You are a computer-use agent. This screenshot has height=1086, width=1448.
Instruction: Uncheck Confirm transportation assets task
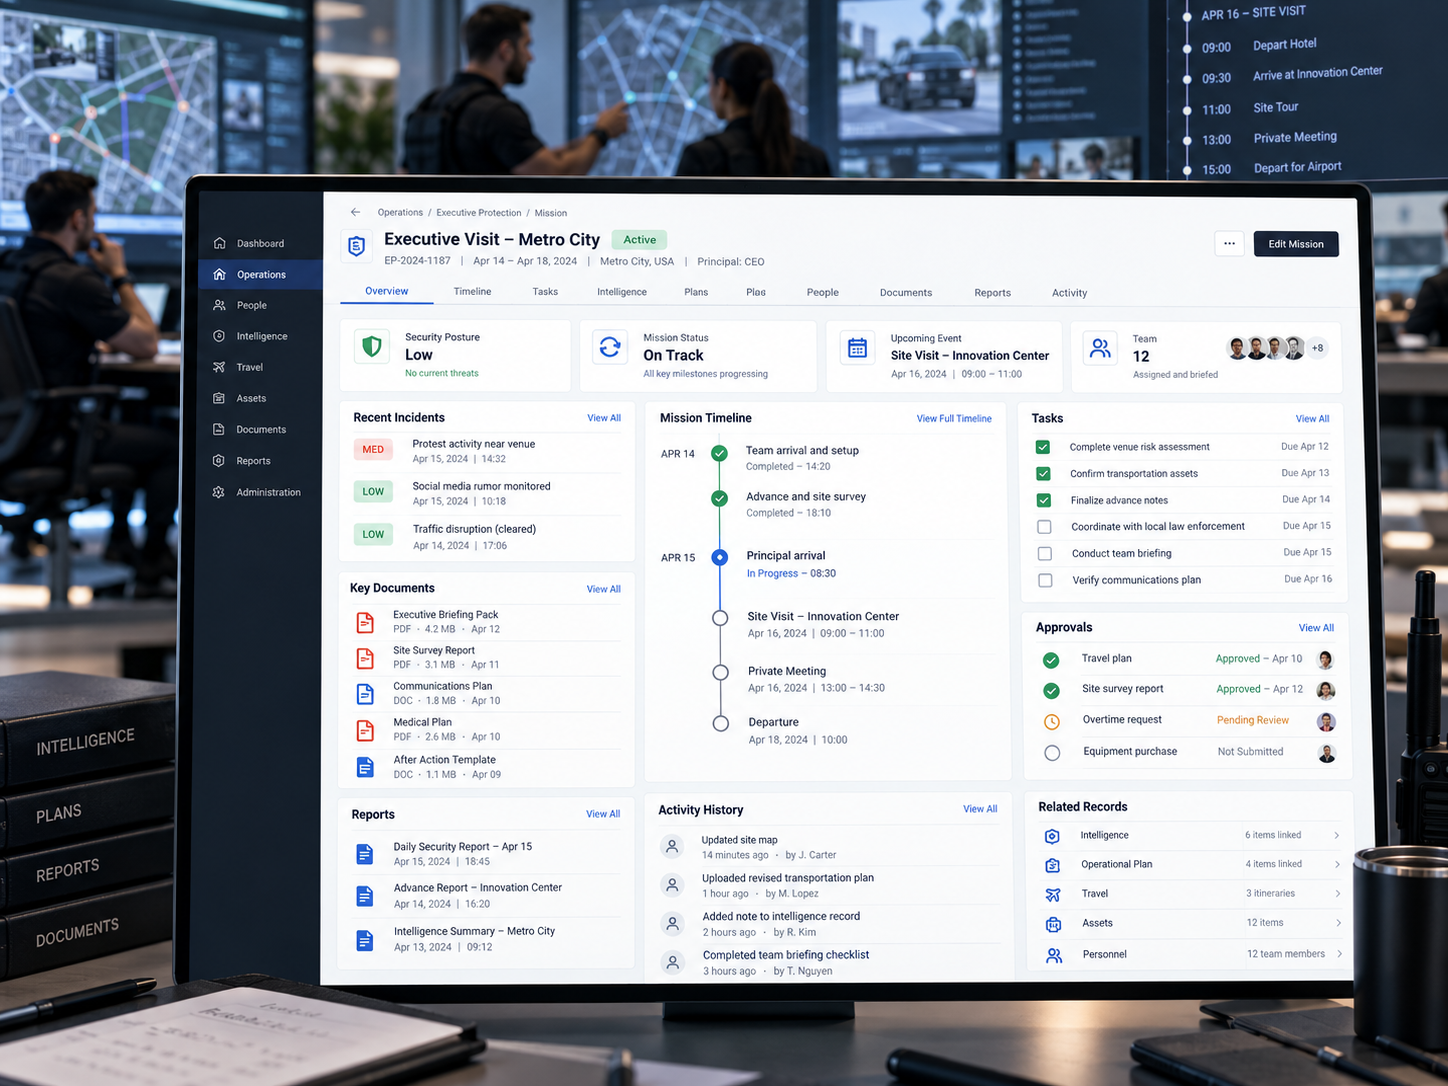click(x=1043, y=473)
